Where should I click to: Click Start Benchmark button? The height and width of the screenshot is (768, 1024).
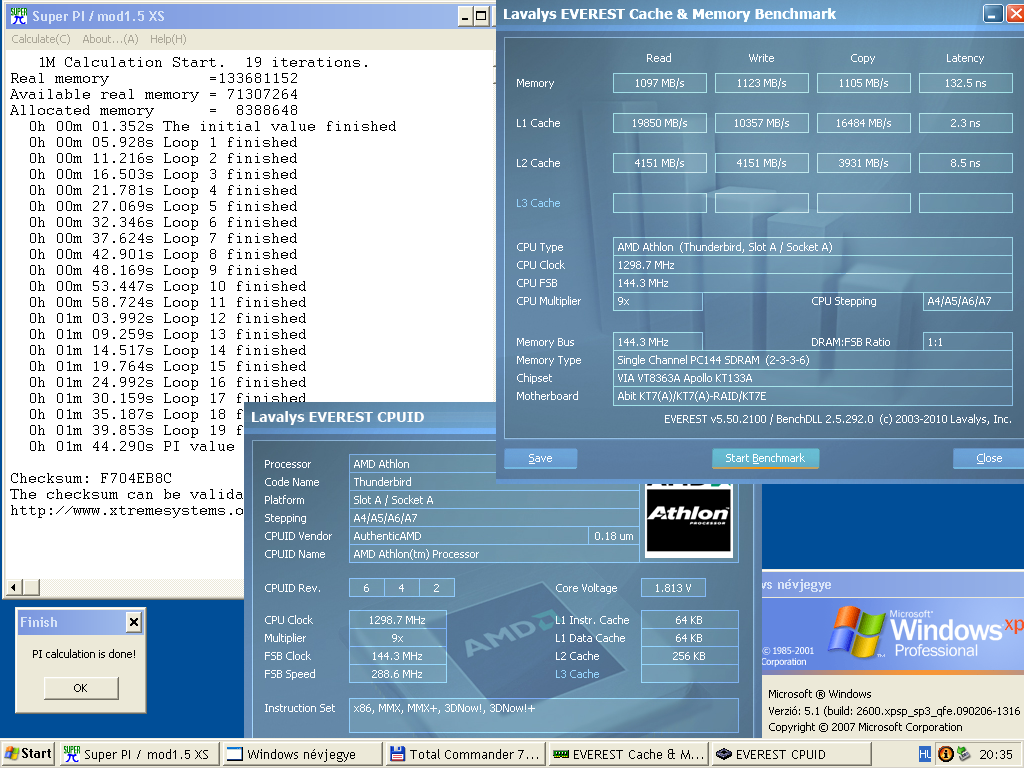pos(765,458)
